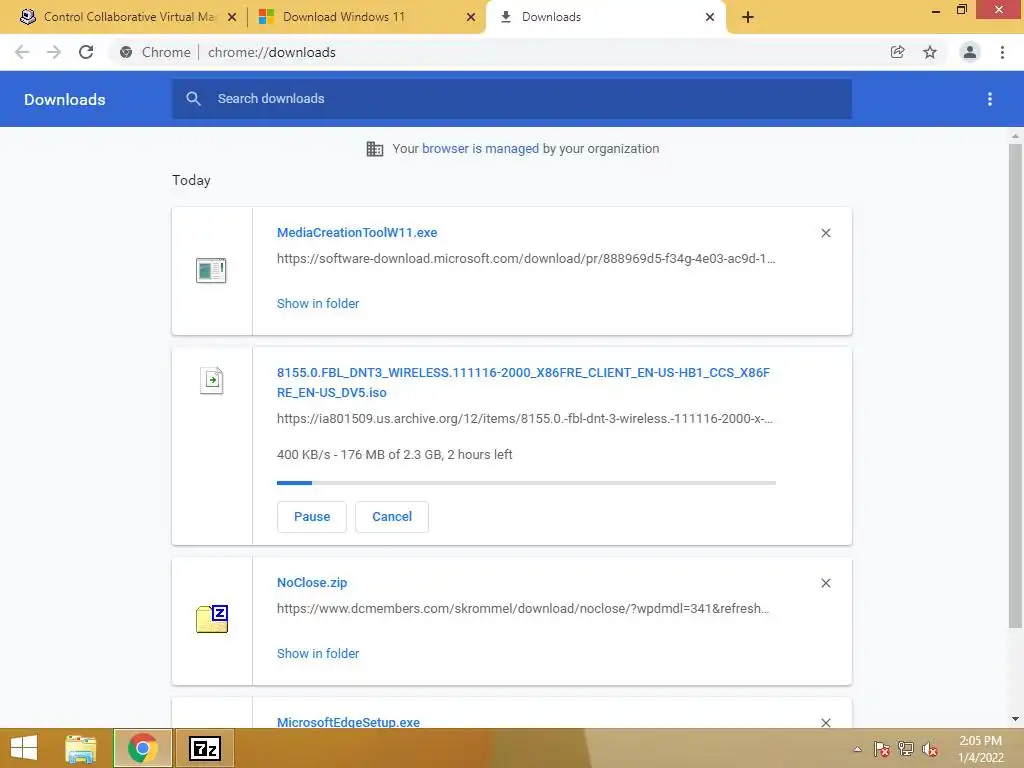Open the 8155.0.FBL_DNT3_WIRELESS iso file link
1024x768 pixels.
(x=523, y=383)
